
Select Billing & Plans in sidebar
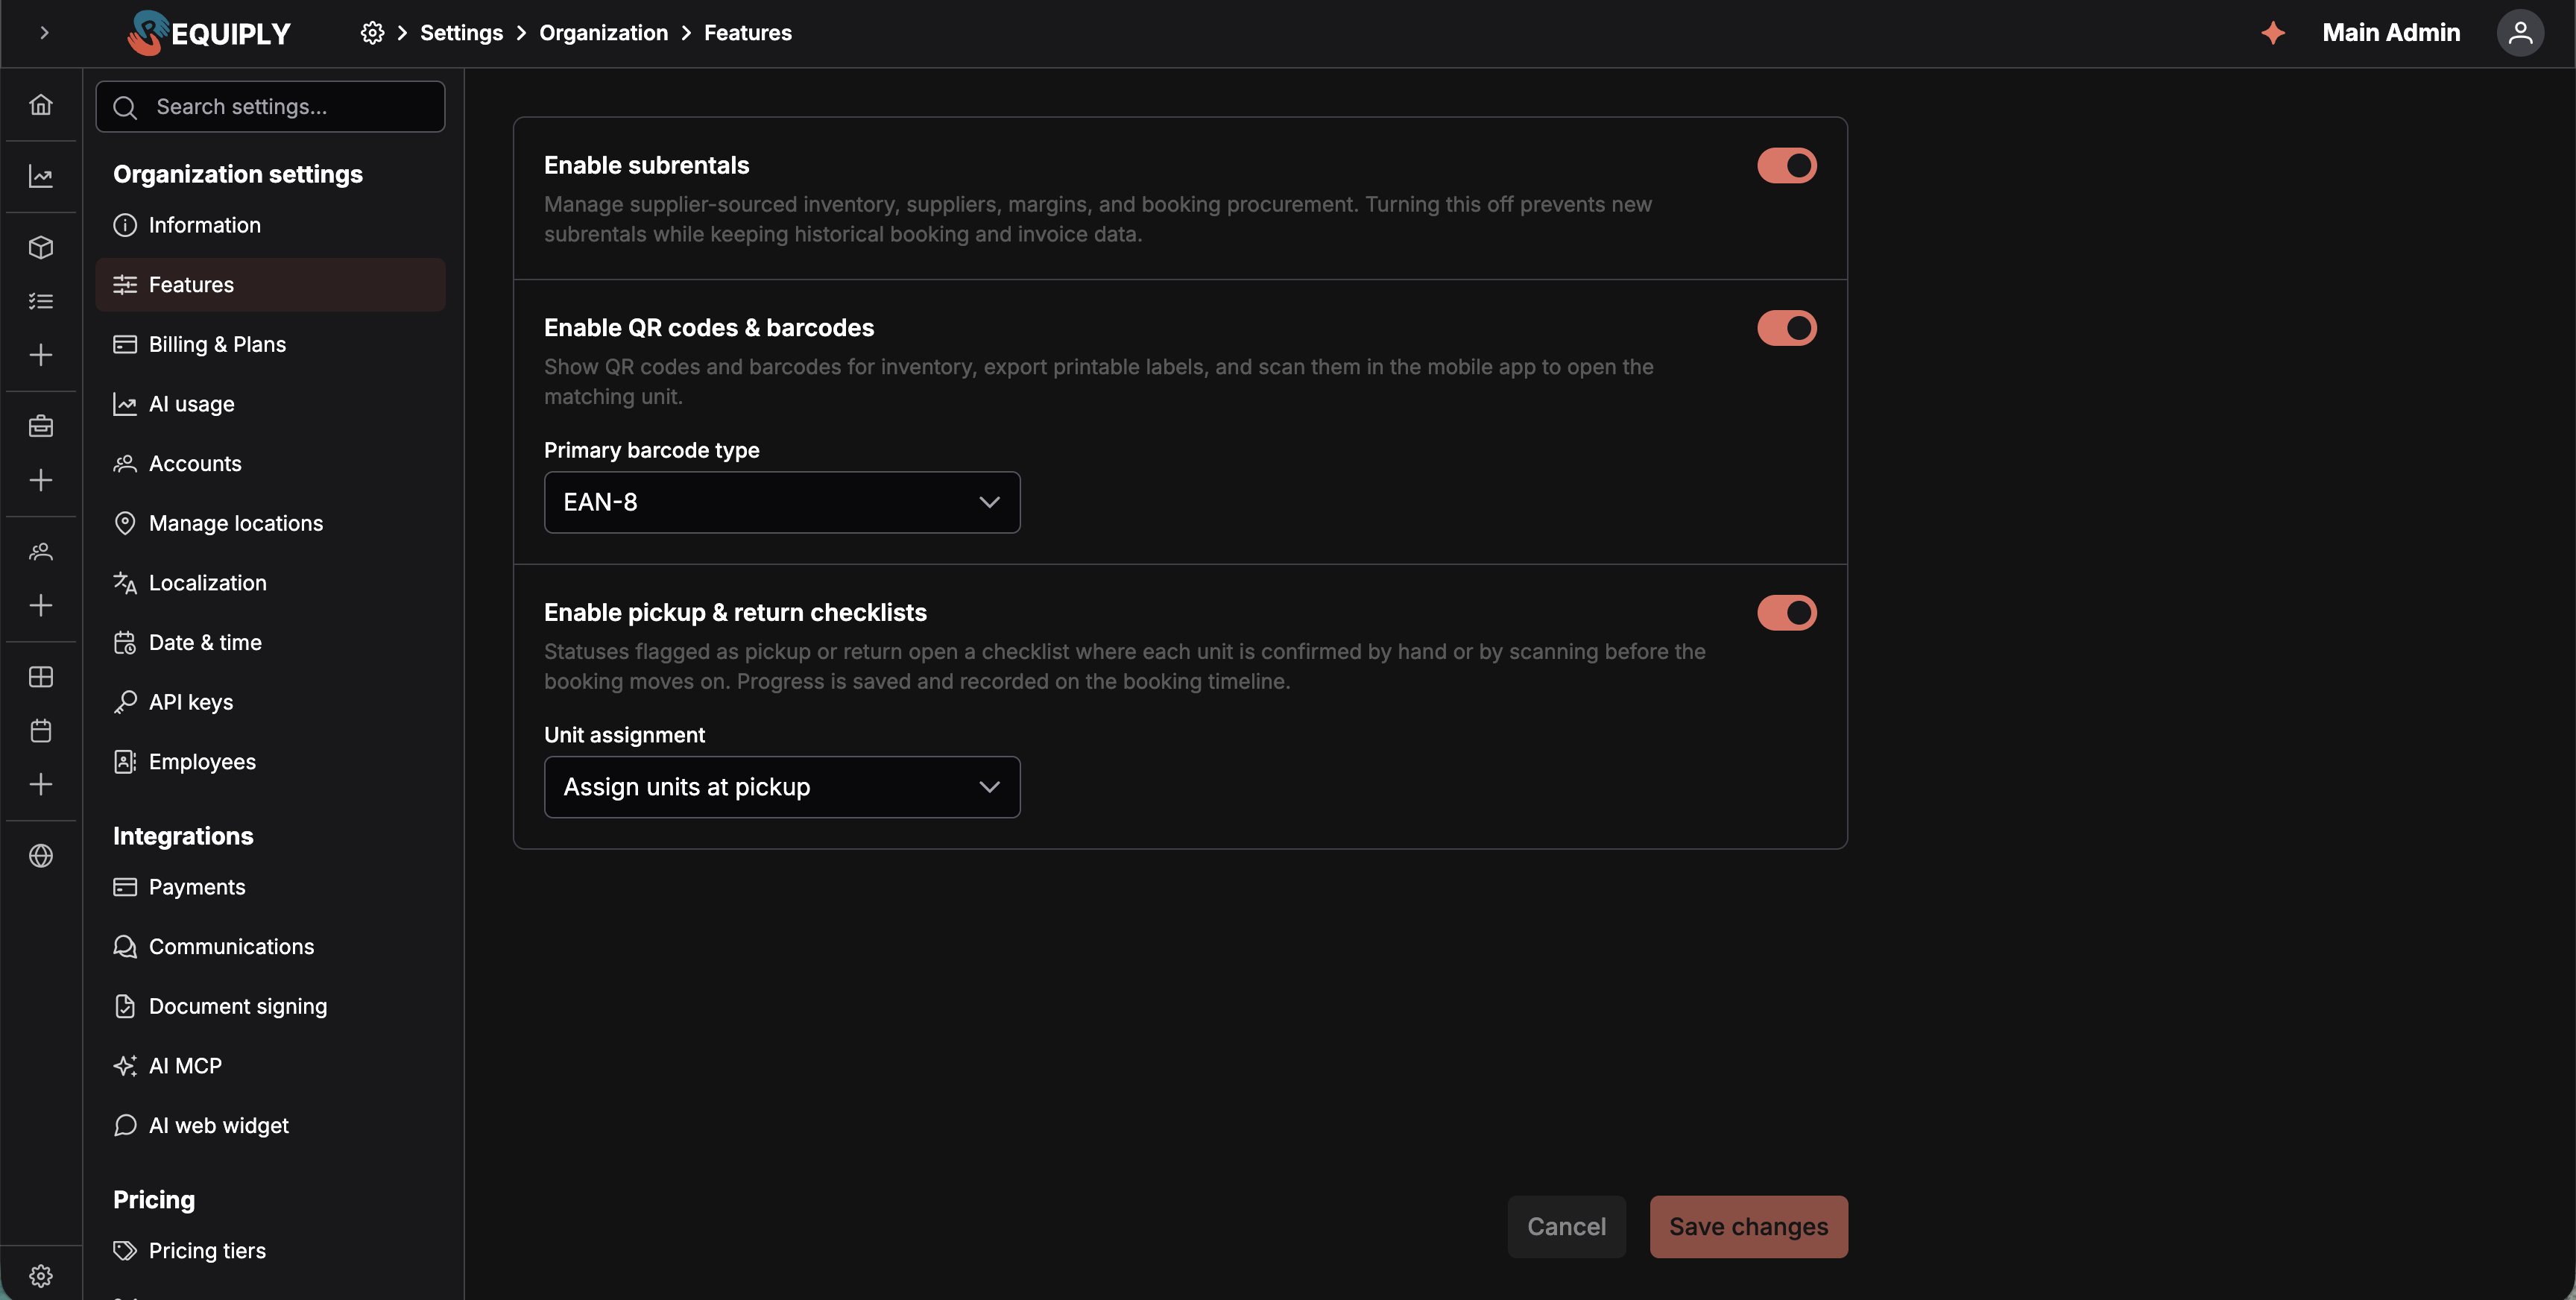coord(270,344)
